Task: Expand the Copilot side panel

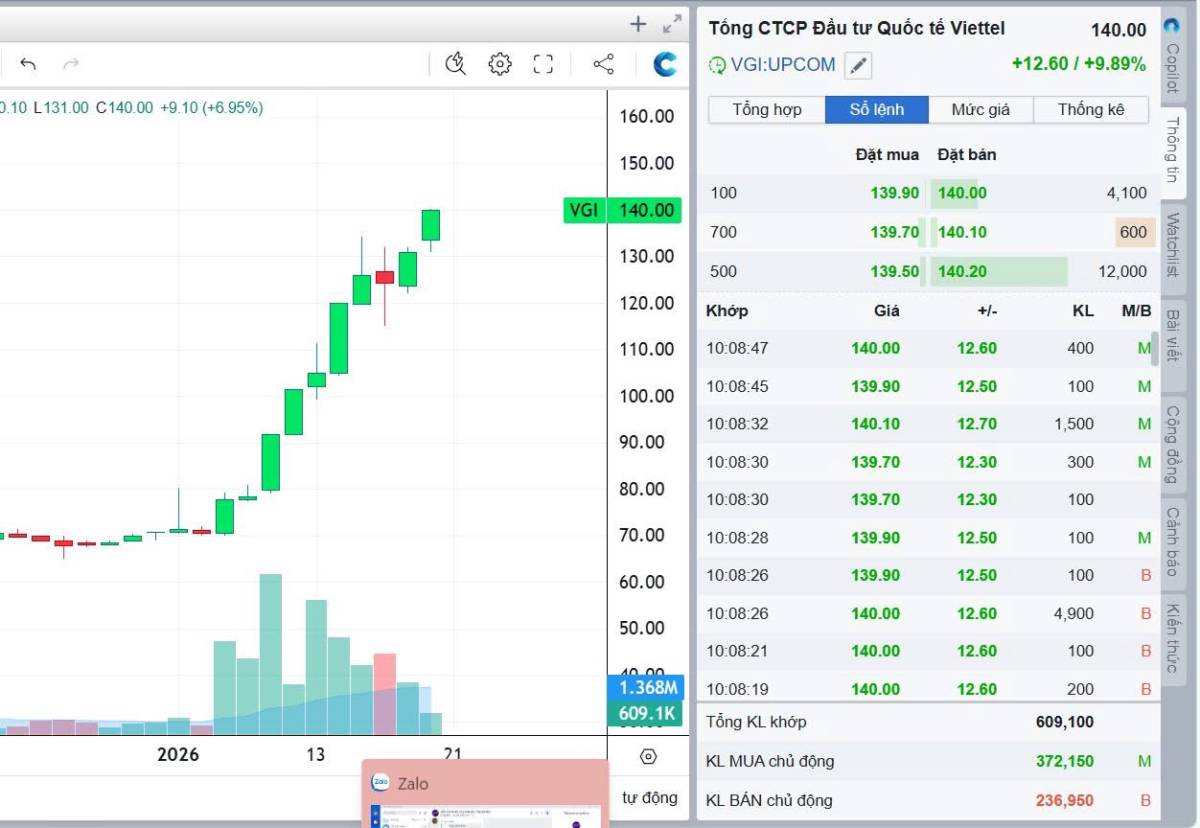Action: (x=1172, y=62)
